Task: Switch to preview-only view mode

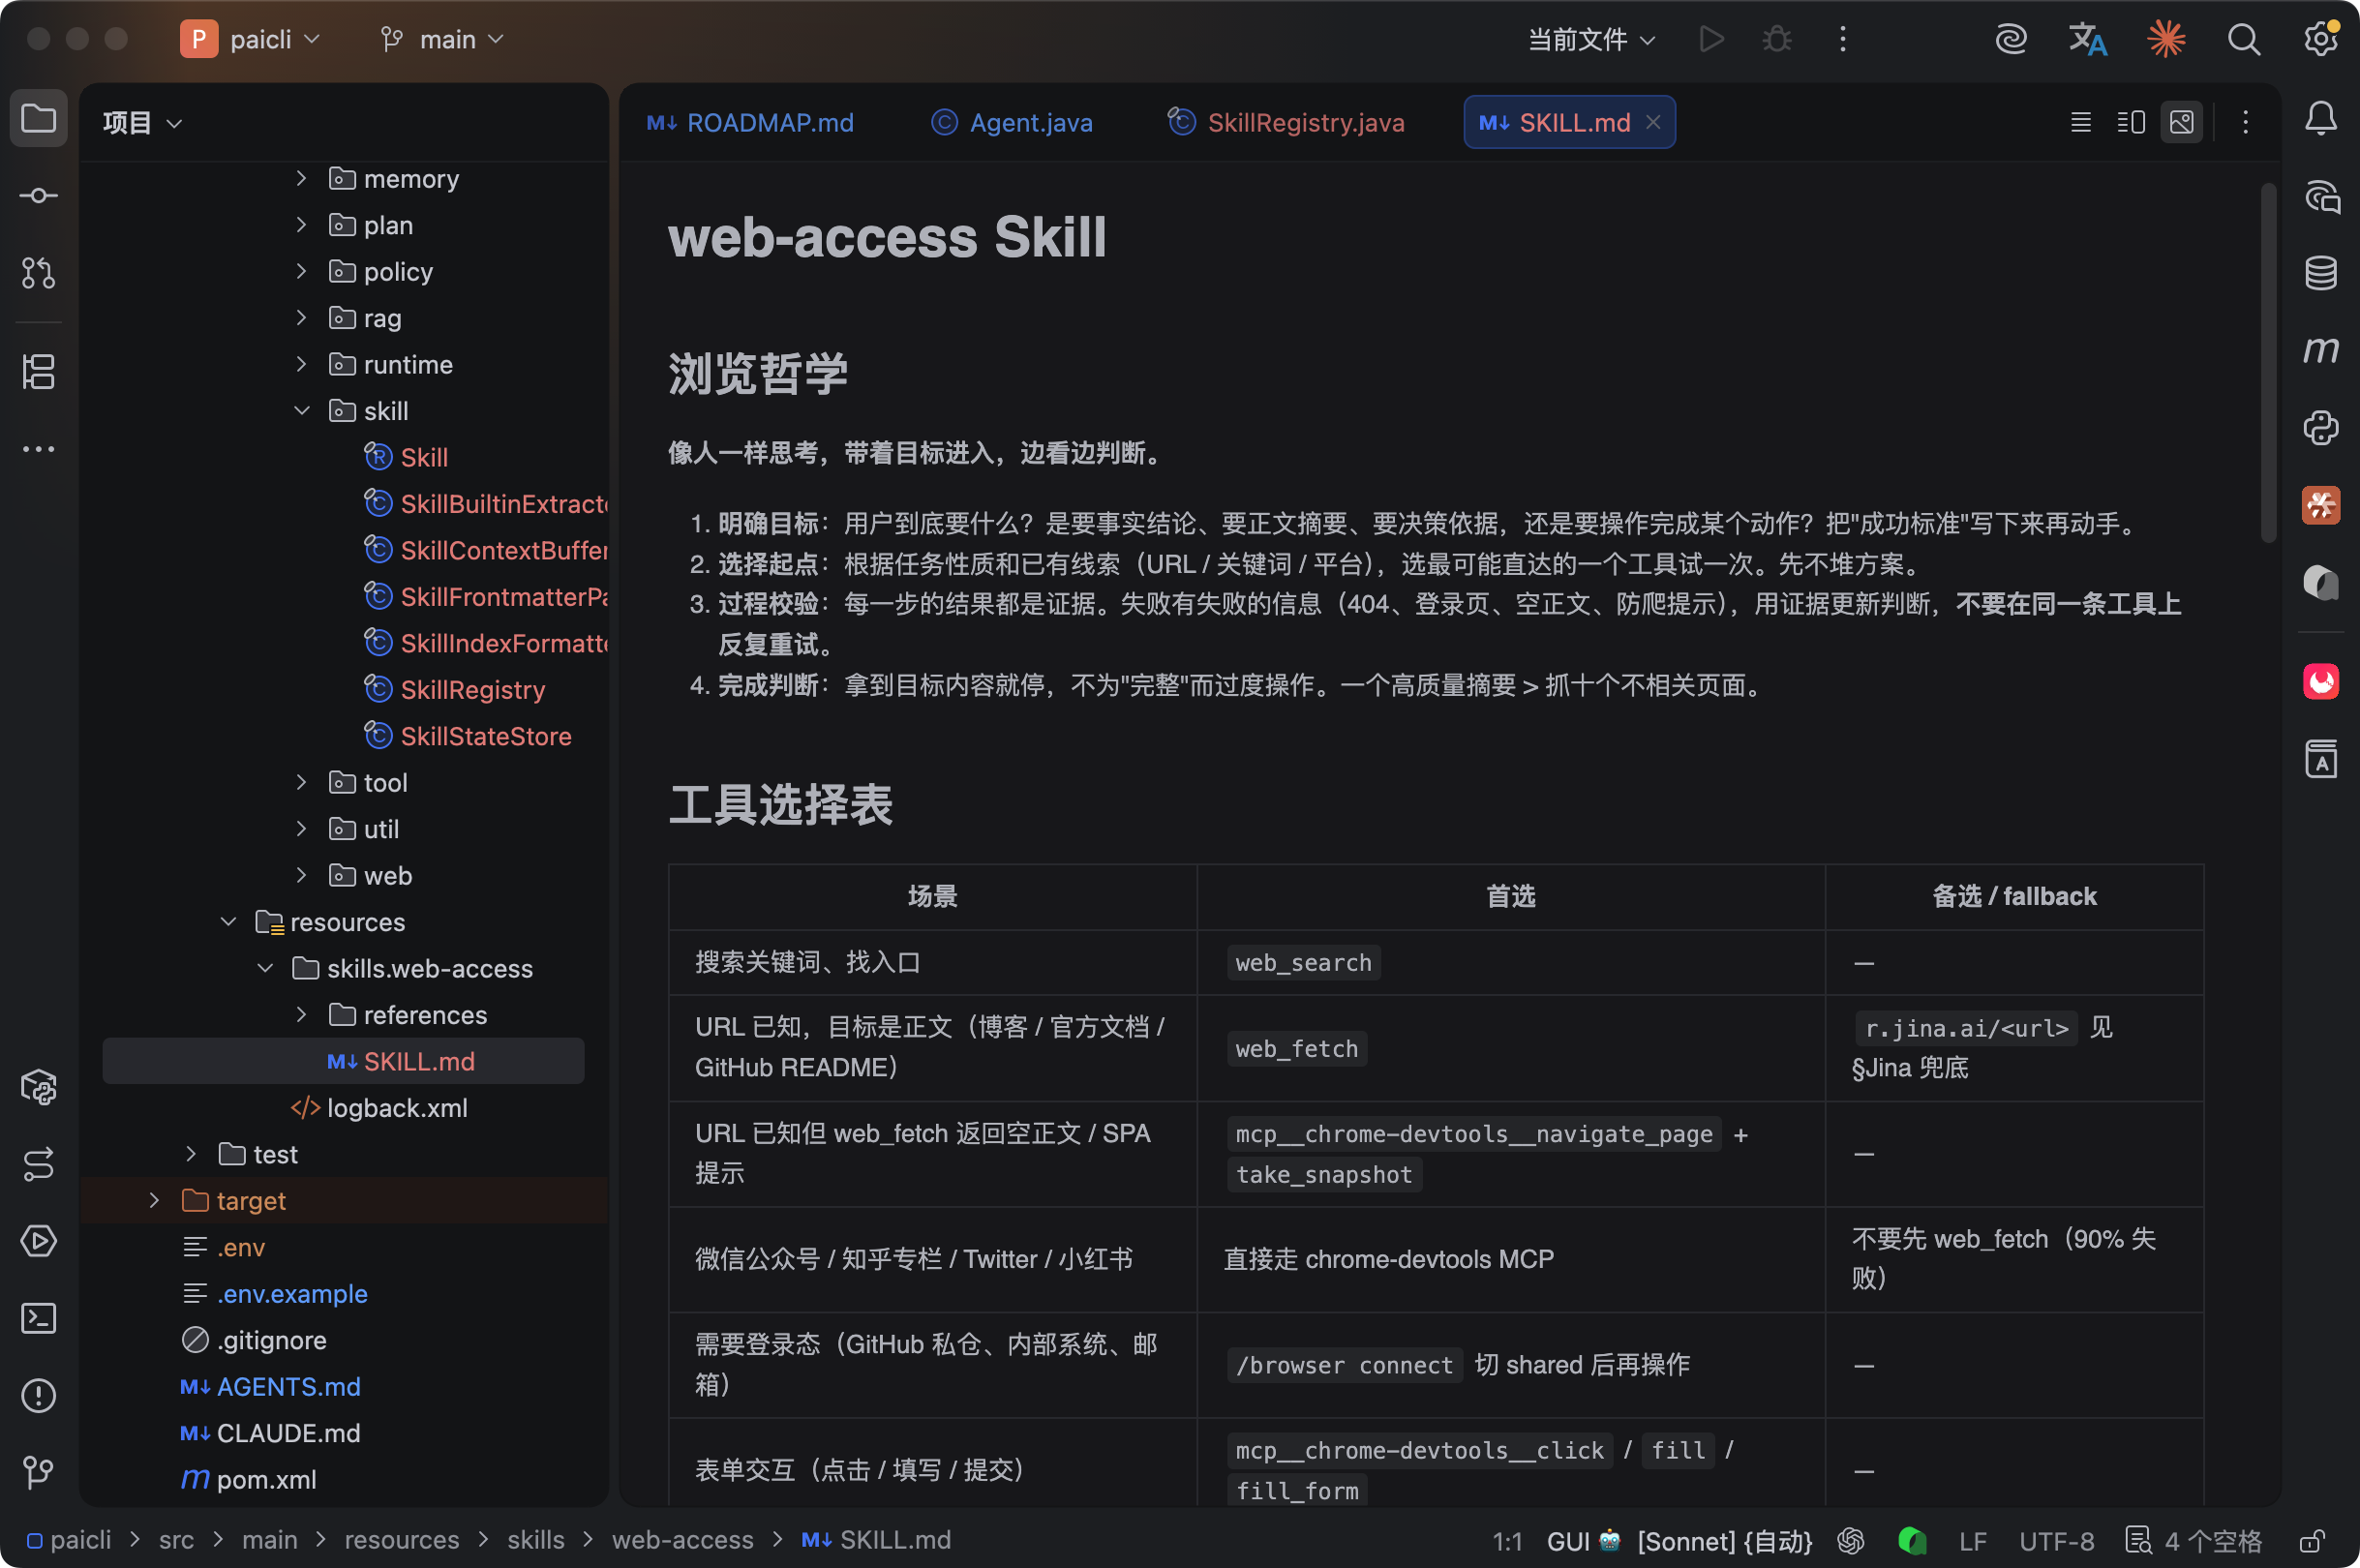Action: (x=2182, y=122)
